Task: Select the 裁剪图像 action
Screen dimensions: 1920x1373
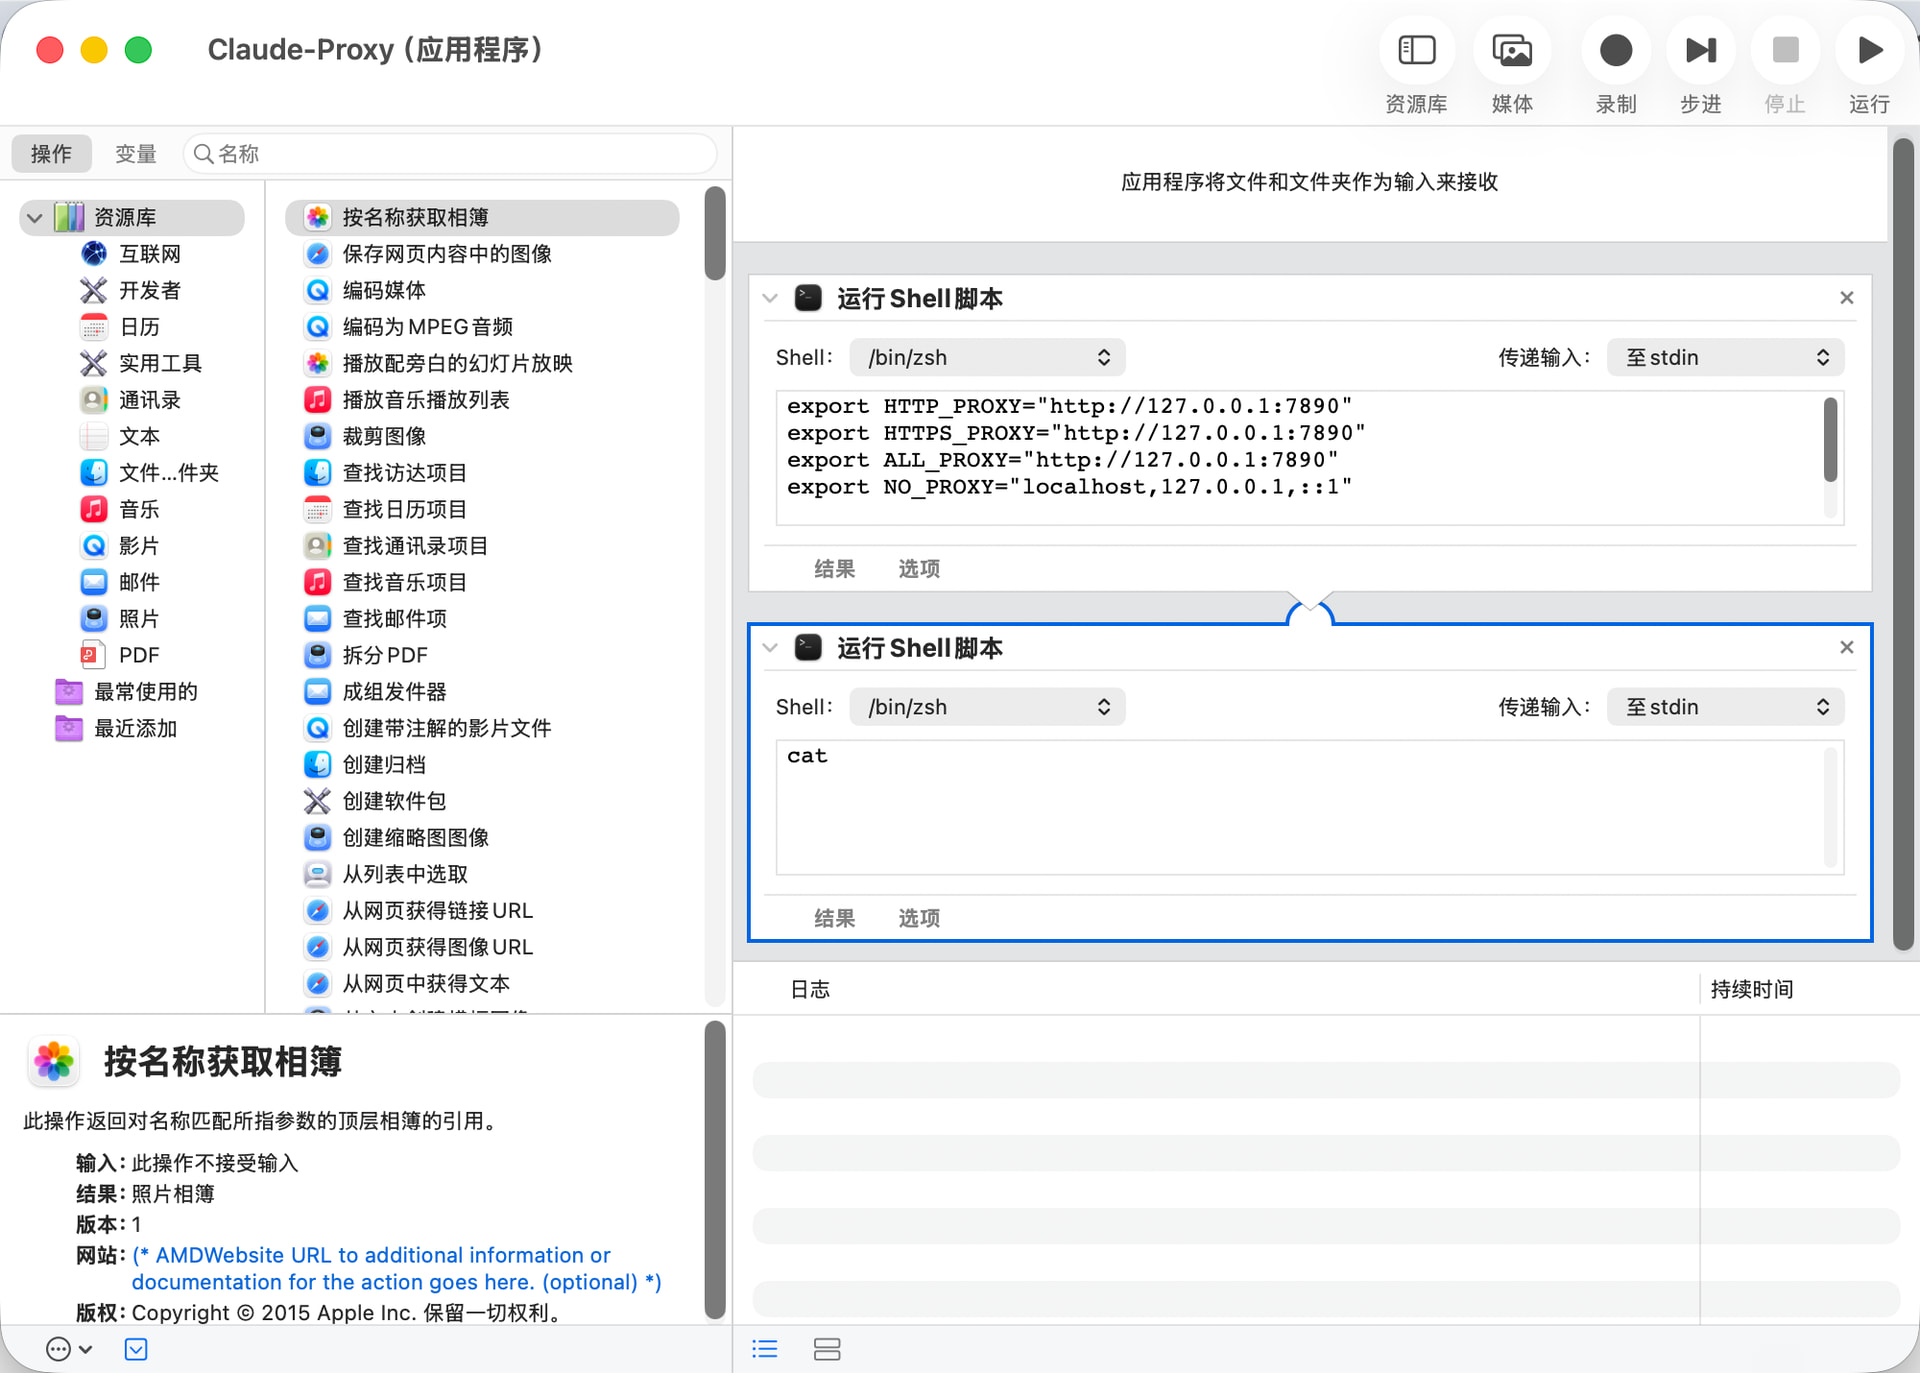Action: click(x=483, y=436)
